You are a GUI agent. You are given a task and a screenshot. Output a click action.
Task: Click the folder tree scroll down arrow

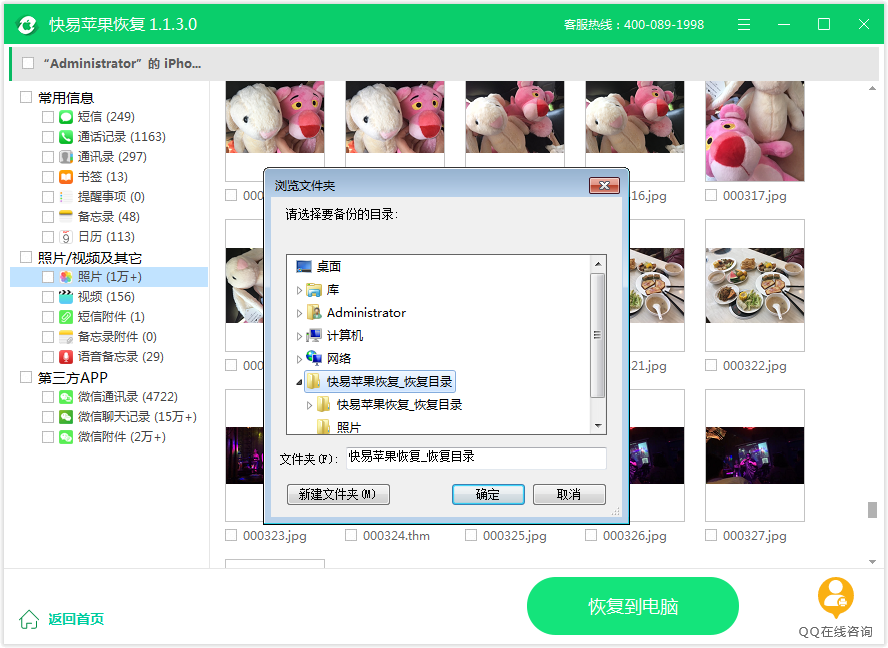[x=598, y=425]
